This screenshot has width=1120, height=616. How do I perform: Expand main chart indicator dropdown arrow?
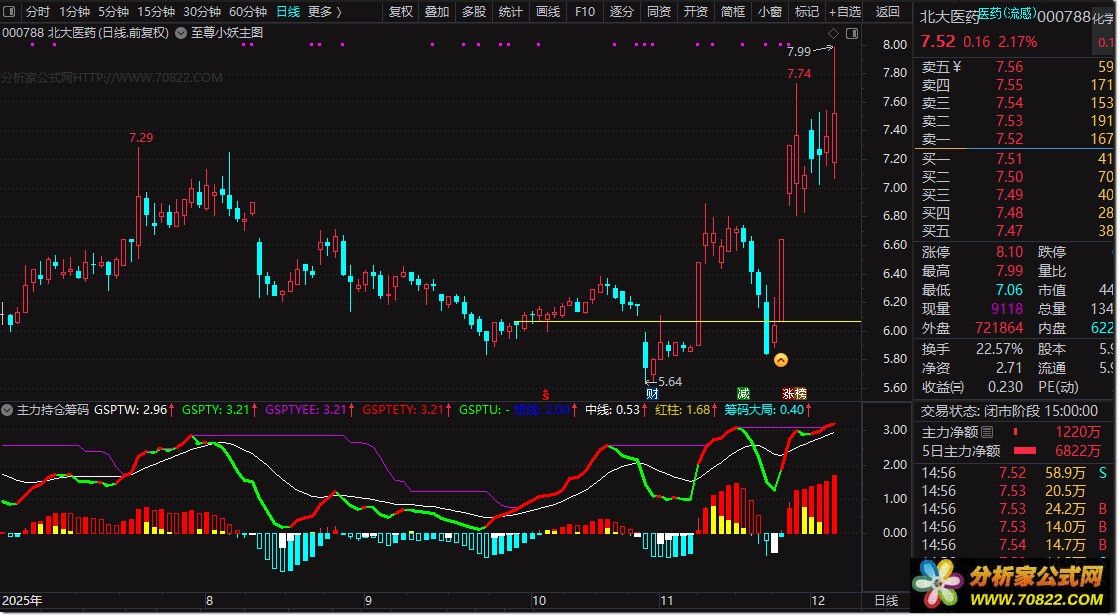click(180, 33)
